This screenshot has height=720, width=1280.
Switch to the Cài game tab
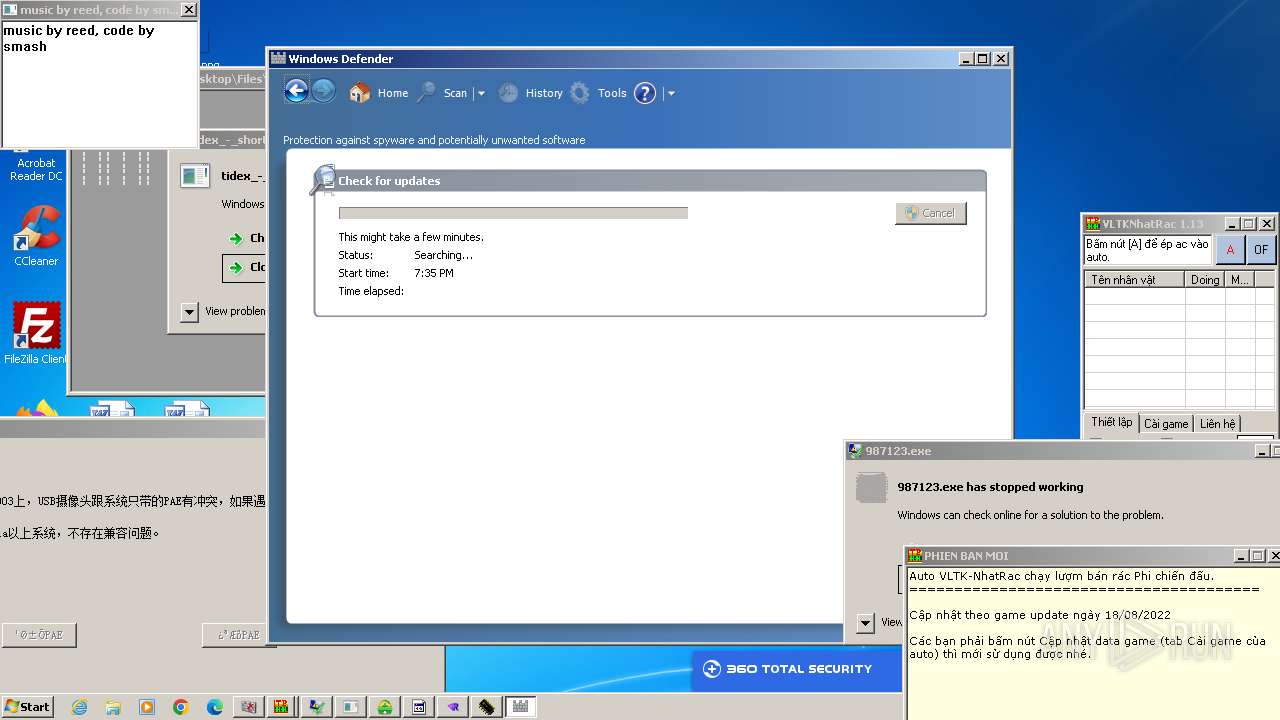tap(1166, 424)
